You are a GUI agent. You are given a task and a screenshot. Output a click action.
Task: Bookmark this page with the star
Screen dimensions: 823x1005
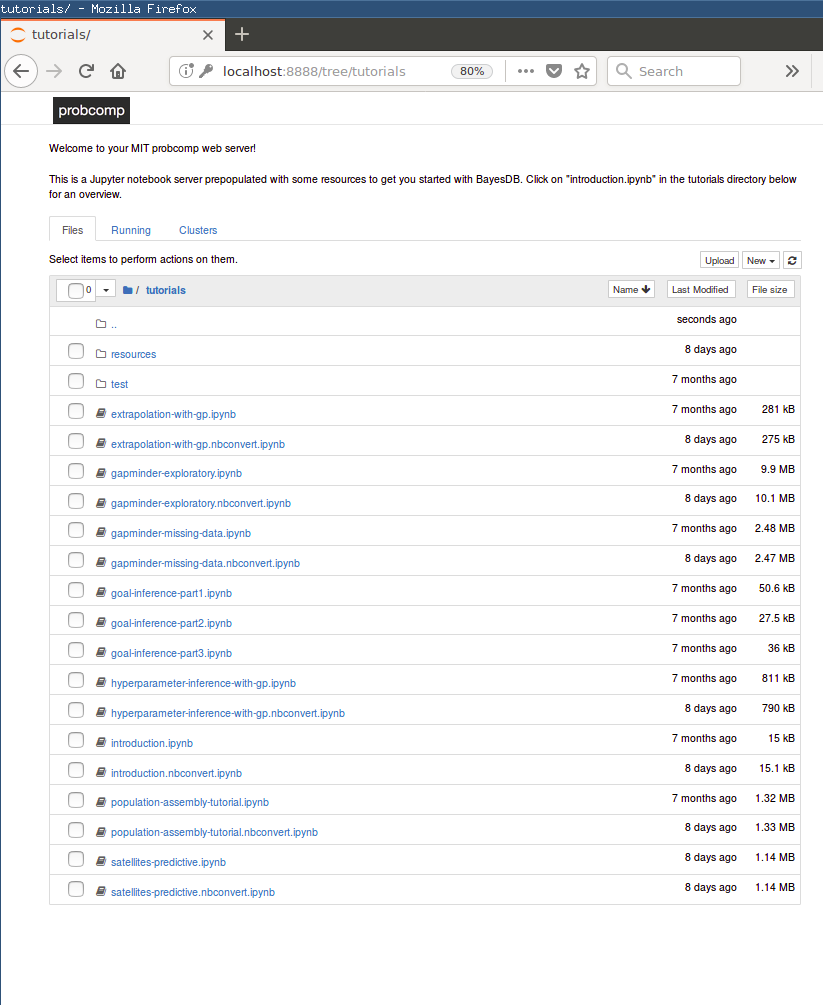[581, 71]
